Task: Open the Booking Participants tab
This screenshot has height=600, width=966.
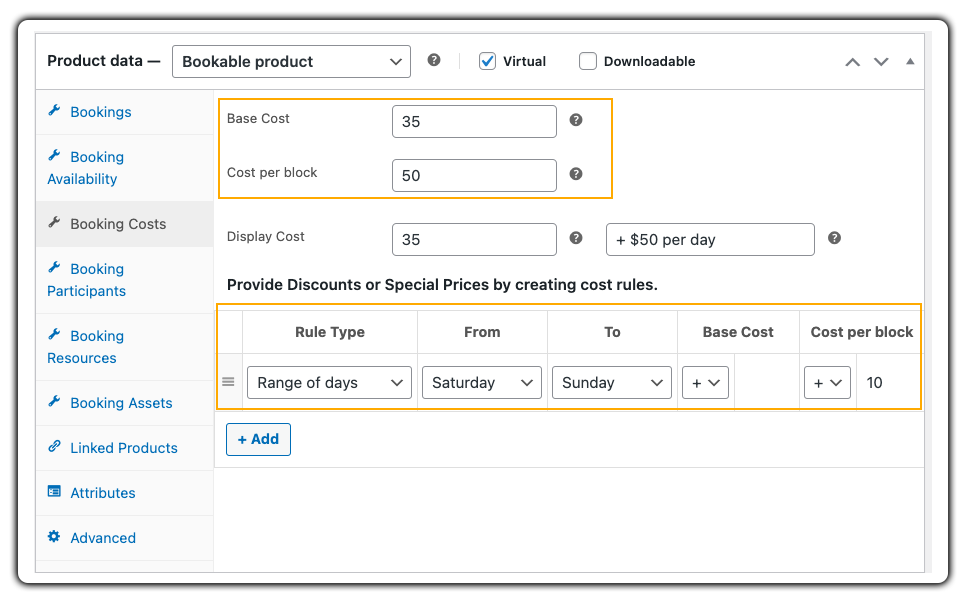Action: (124, 280)
